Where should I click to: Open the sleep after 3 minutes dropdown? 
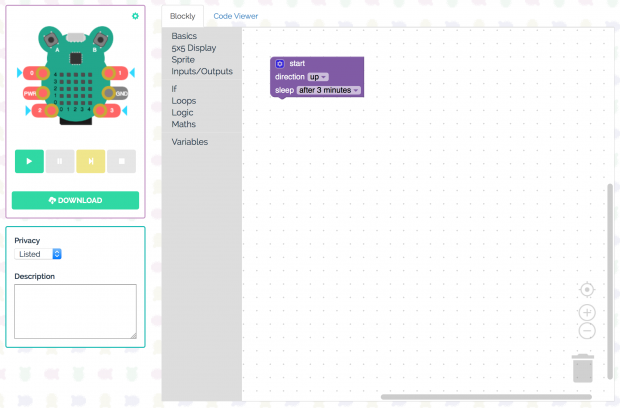(329, 91)
